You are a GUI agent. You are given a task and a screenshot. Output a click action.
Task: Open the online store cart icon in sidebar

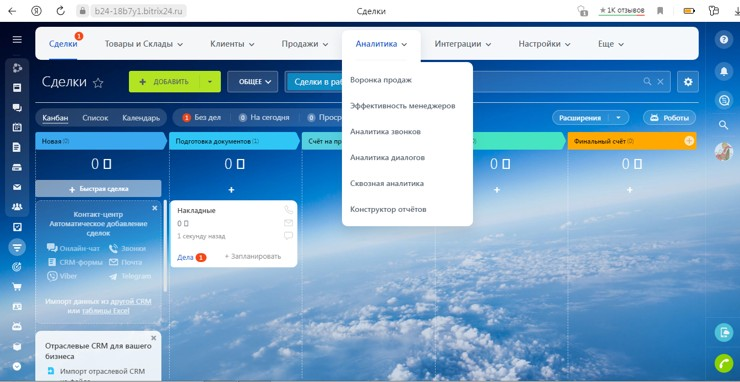click(x=17, y=287)
